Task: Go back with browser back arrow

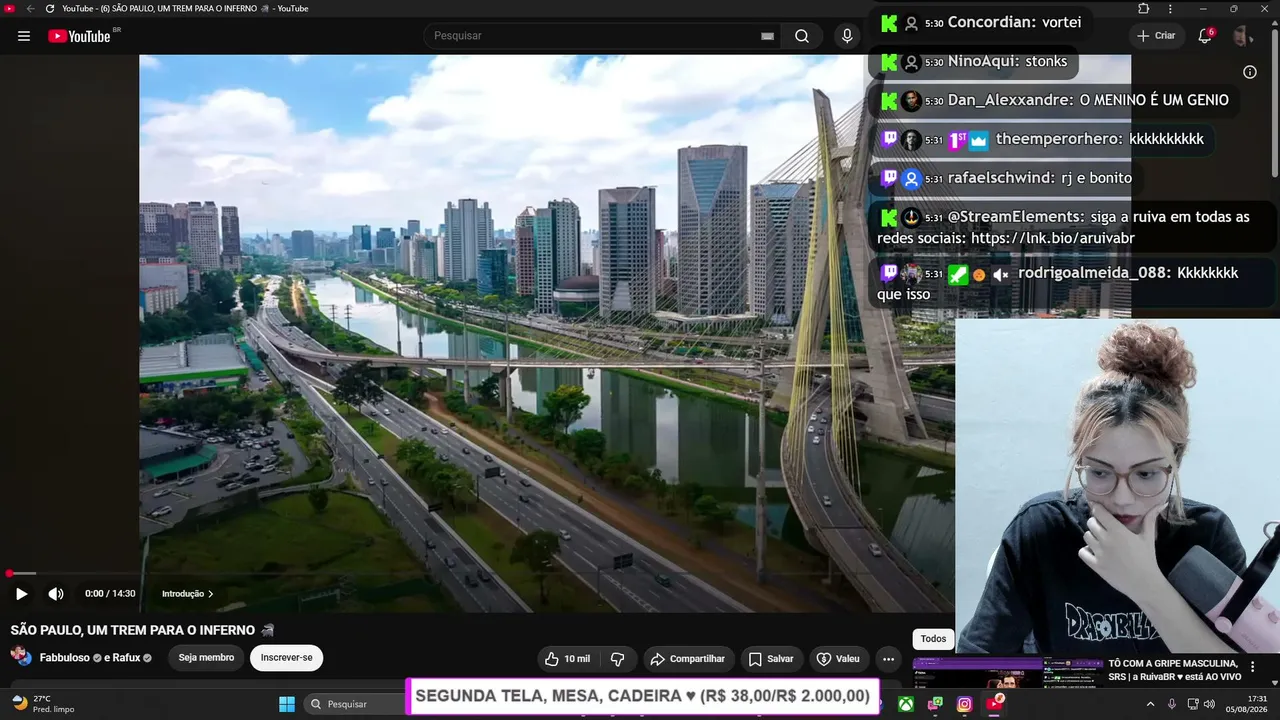Action: (30, 8)
